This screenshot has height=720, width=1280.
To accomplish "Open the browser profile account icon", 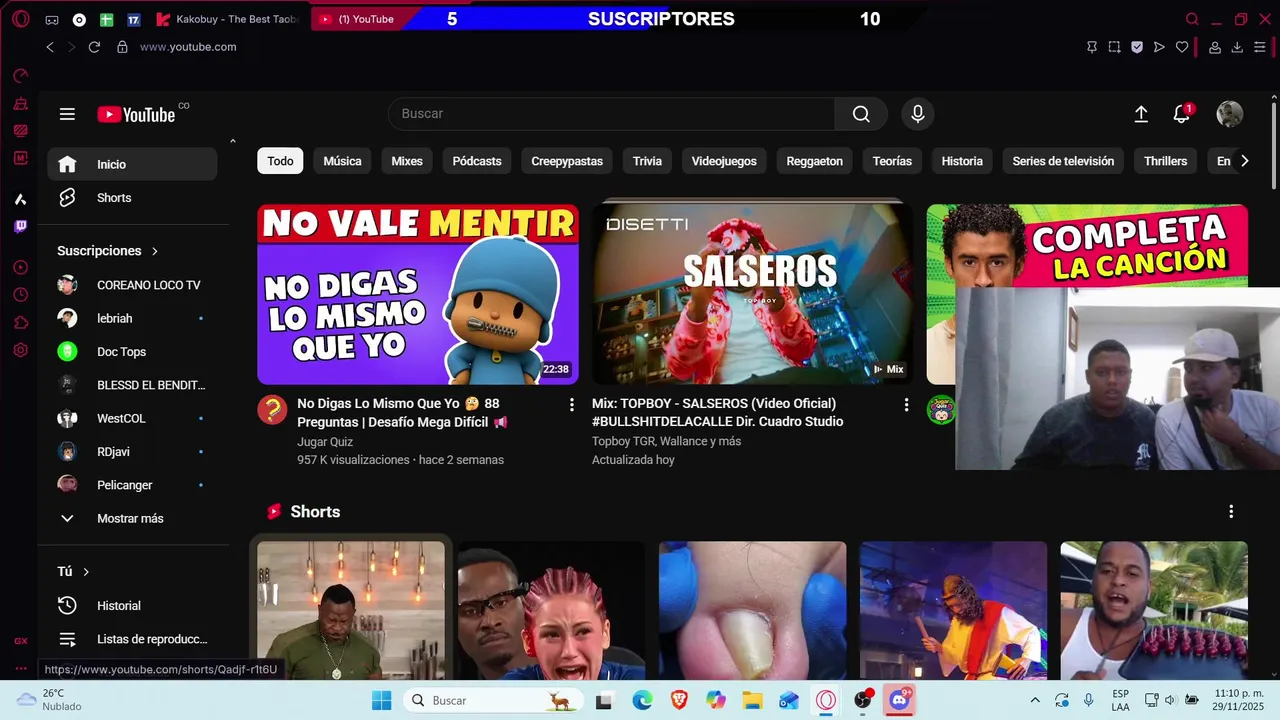I will (1215, 47).
